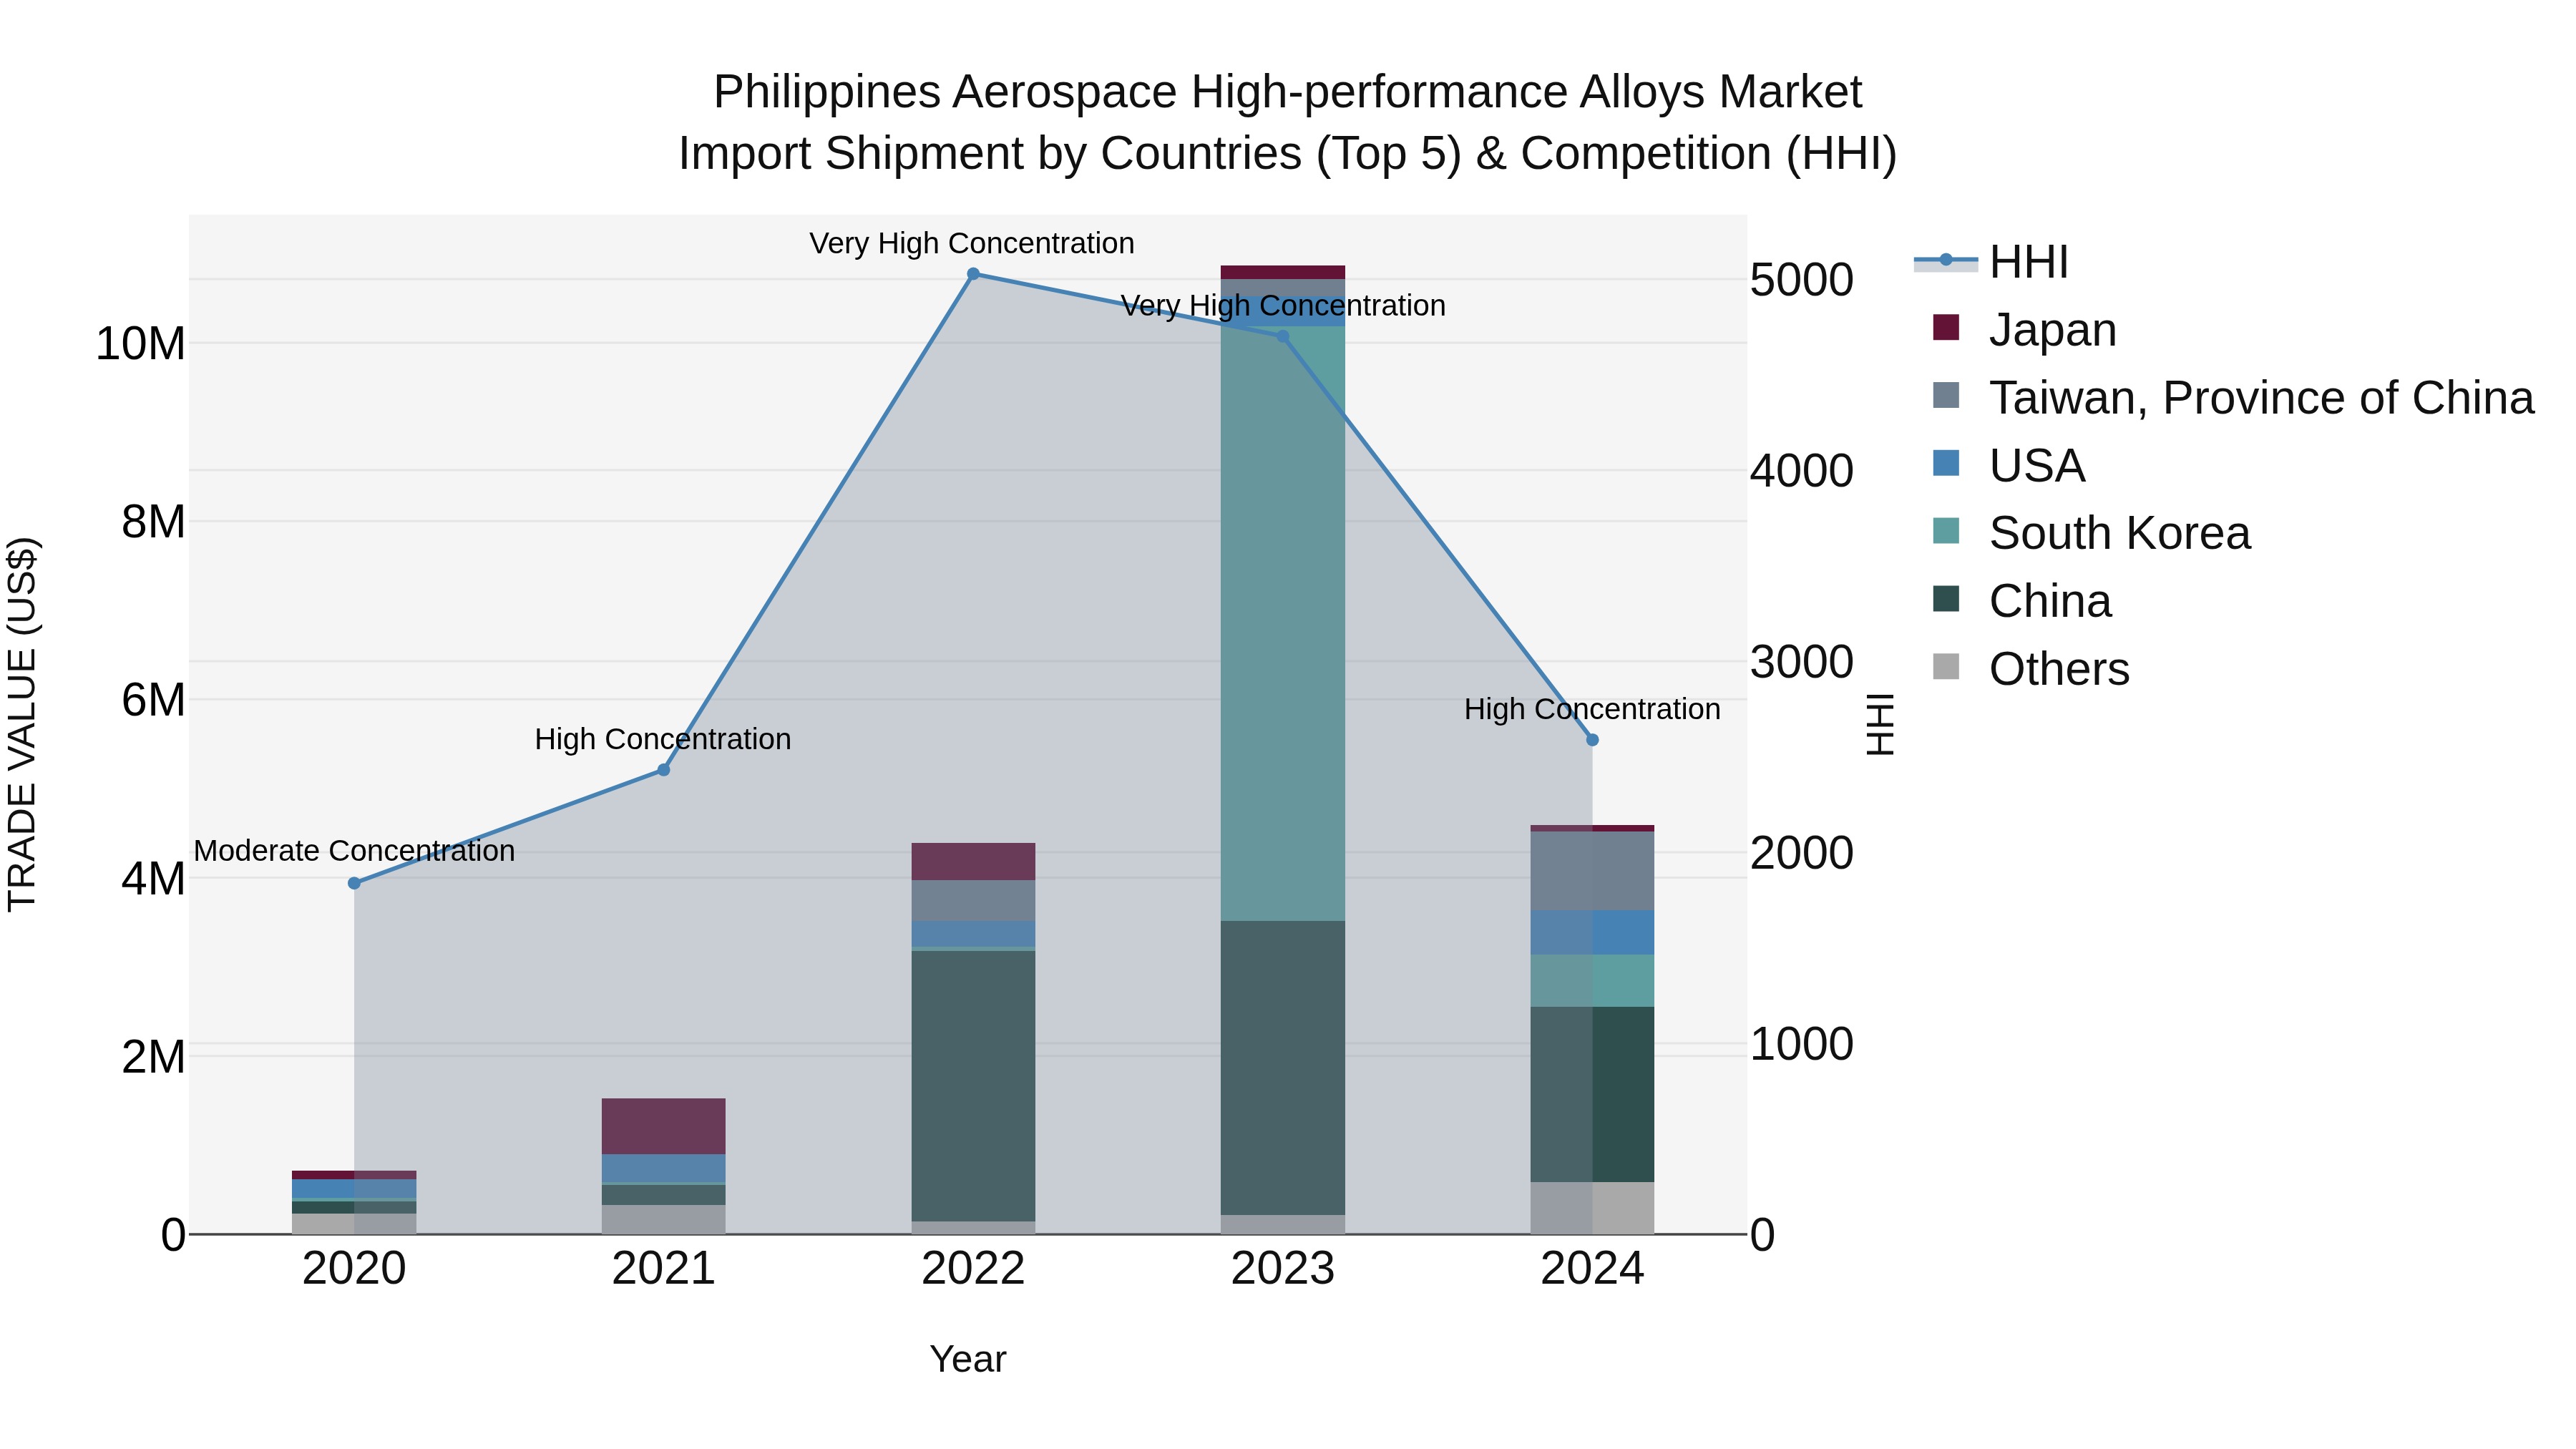Click the Taiwan segment in 2024 bar
The height and width of the screenshot is (1449, 2576).
pyautogui.click(x=1592, y=871)
